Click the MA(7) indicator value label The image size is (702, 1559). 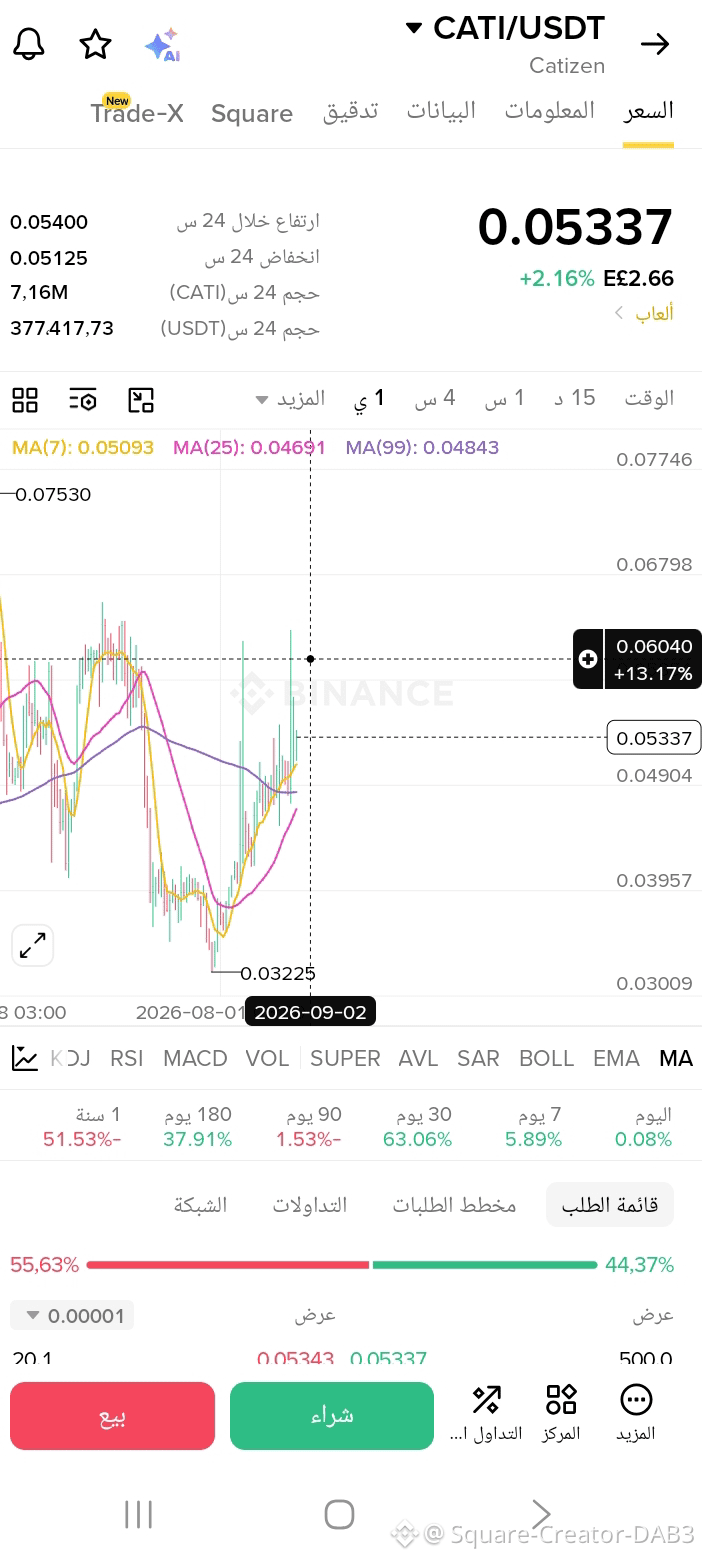coord(83,448)
